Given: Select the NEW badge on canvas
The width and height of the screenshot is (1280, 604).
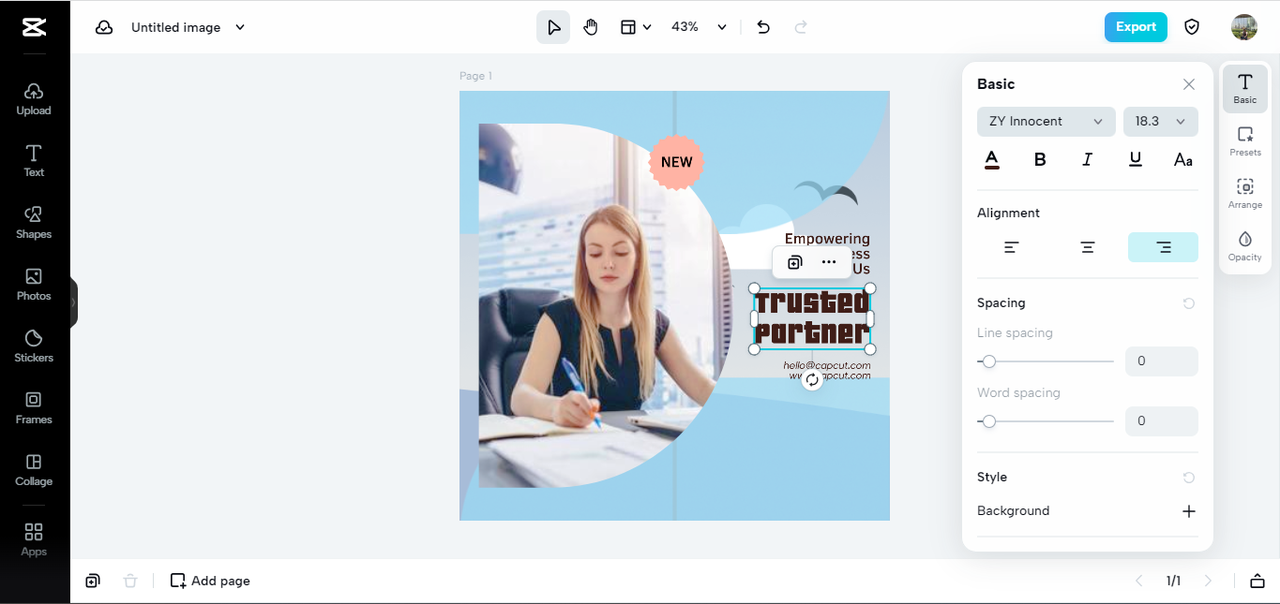Looking at the screenshot, I should (x=677, y=162).
